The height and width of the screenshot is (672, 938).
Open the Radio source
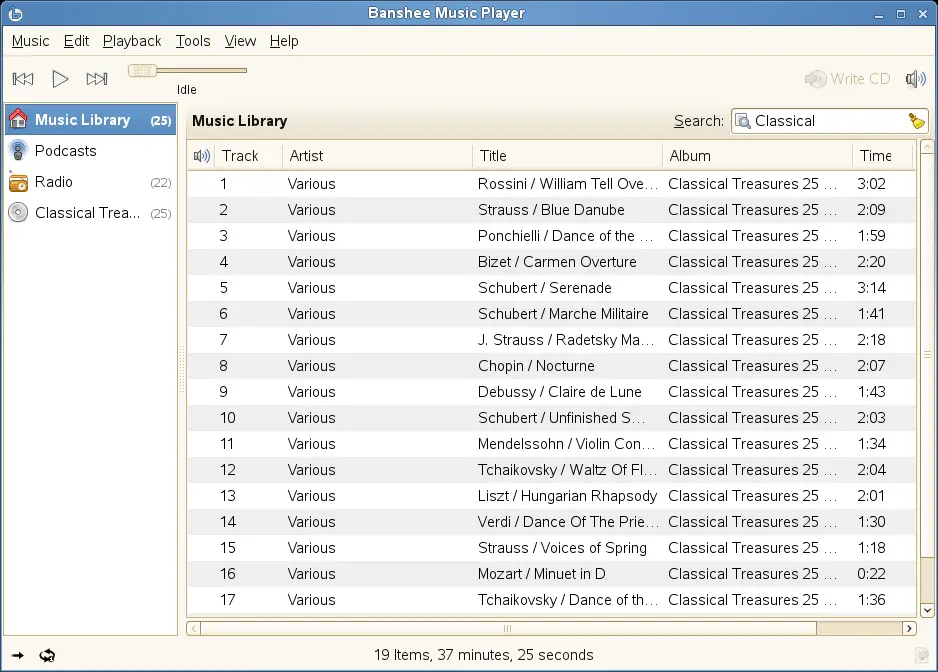click(x=53, y=182)
